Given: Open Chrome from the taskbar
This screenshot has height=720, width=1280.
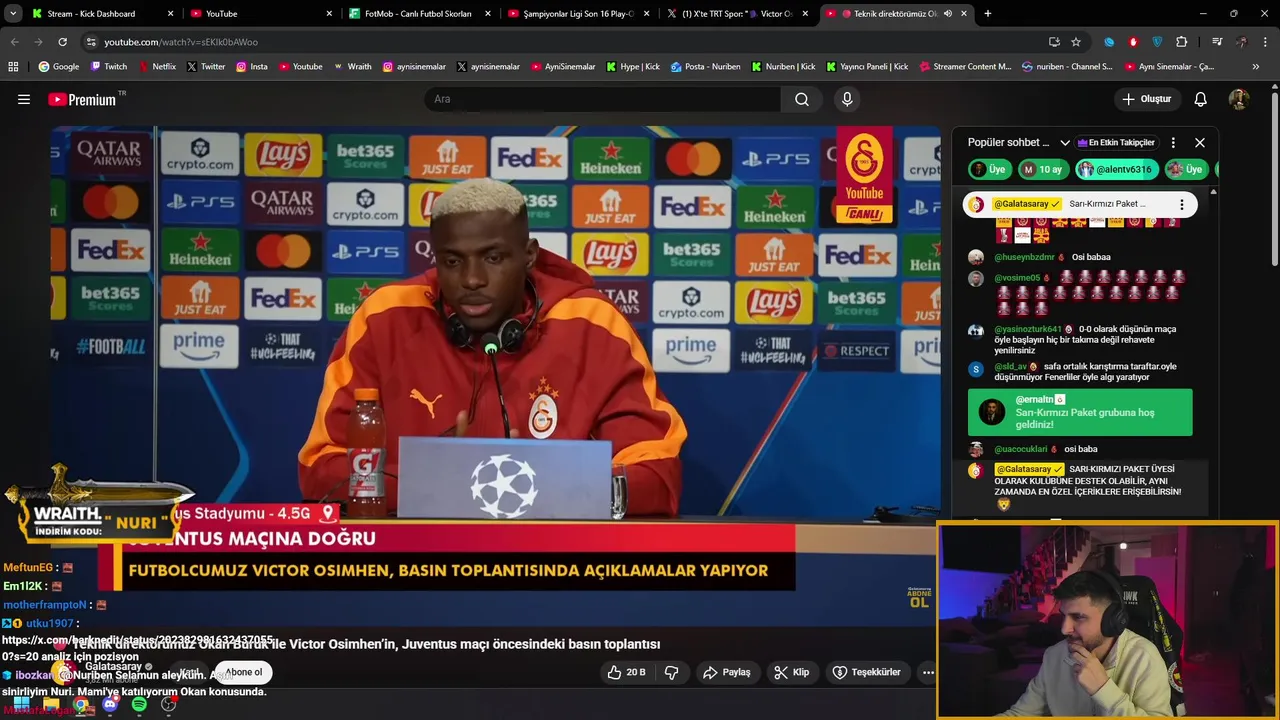Looking at the screenshot, I should coord(81,705).
